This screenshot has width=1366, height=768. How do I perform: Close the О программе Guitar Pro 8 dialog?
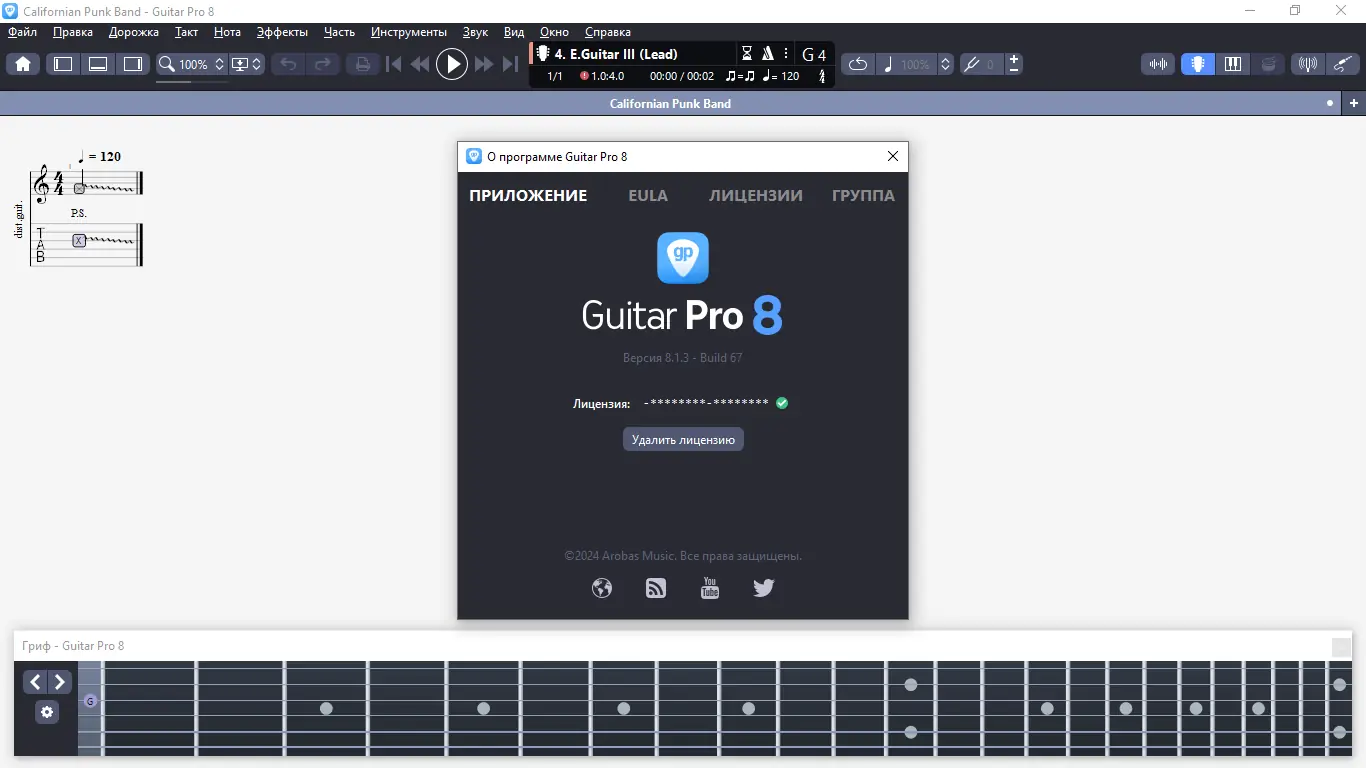(x=893, y=156)
